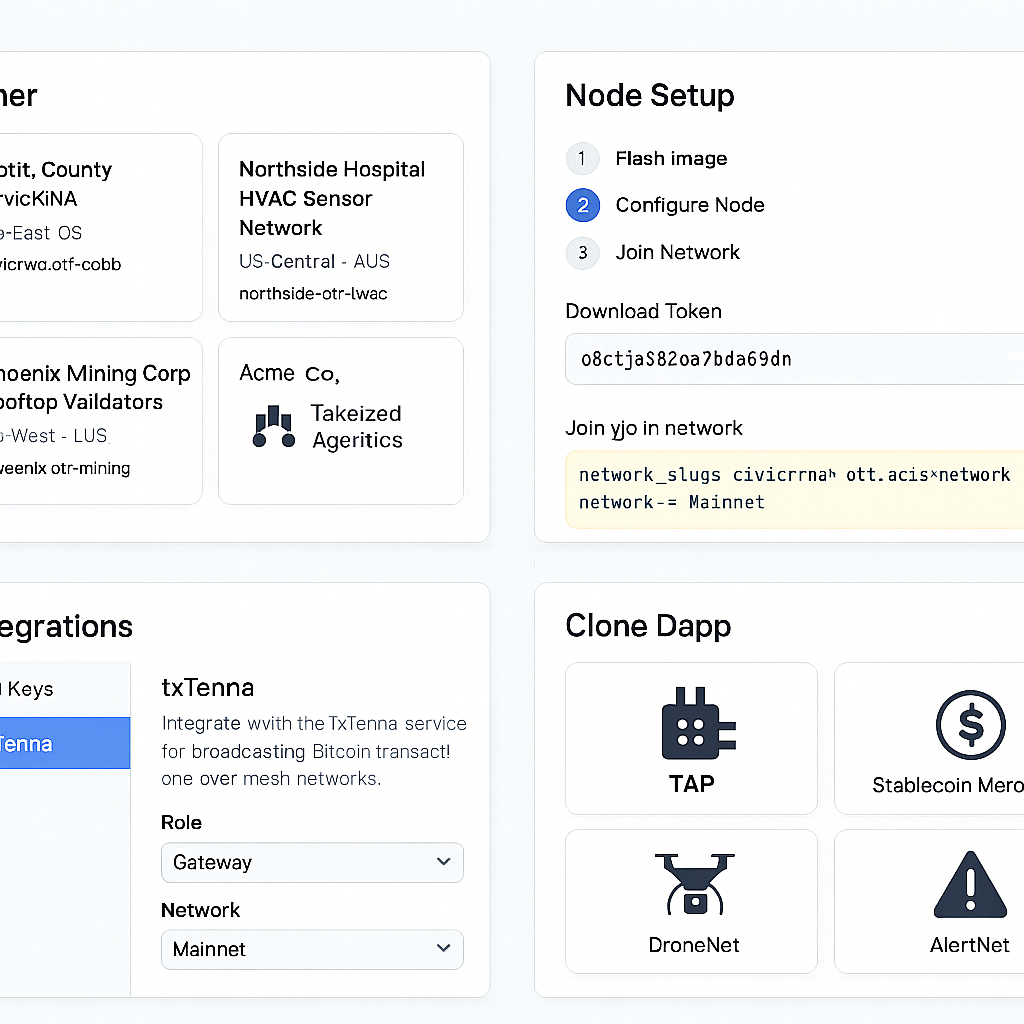Open the Role dropdown set to Gateway
The image size is (1024, 1024).
coord(312,862)
